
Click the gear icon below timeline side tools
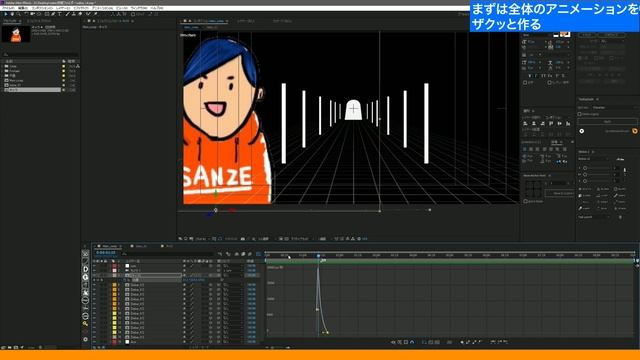point(85,339)
